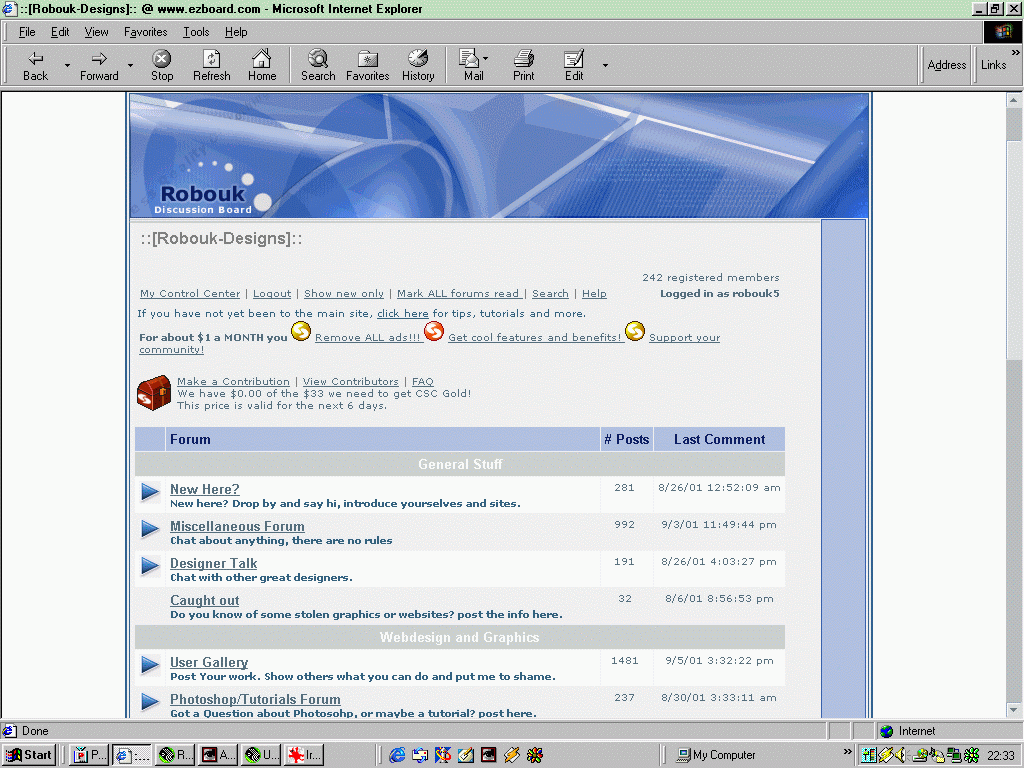Expand the Back button history dropdown arrow
The height and width of the screenshot is (768, 1024).
[68, 66]
